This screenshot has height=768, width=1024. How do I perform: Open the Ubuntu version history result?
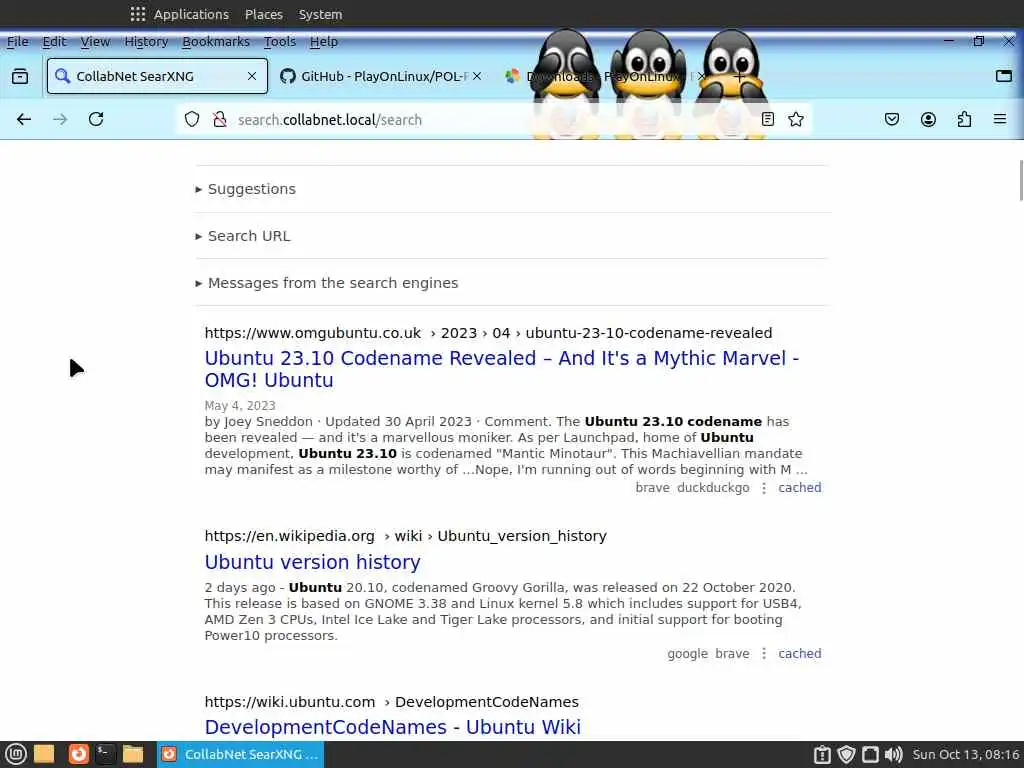pos(312,562)
